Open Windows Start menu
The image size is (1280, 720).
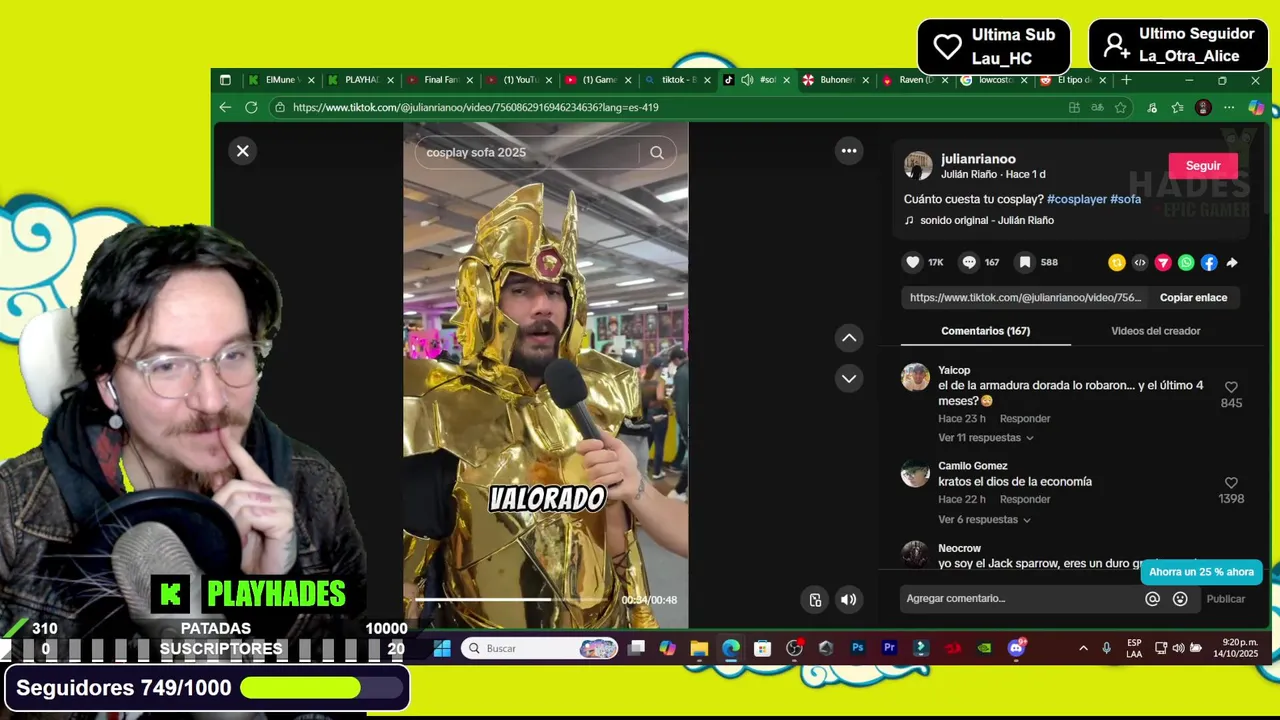tap(442, 648)
